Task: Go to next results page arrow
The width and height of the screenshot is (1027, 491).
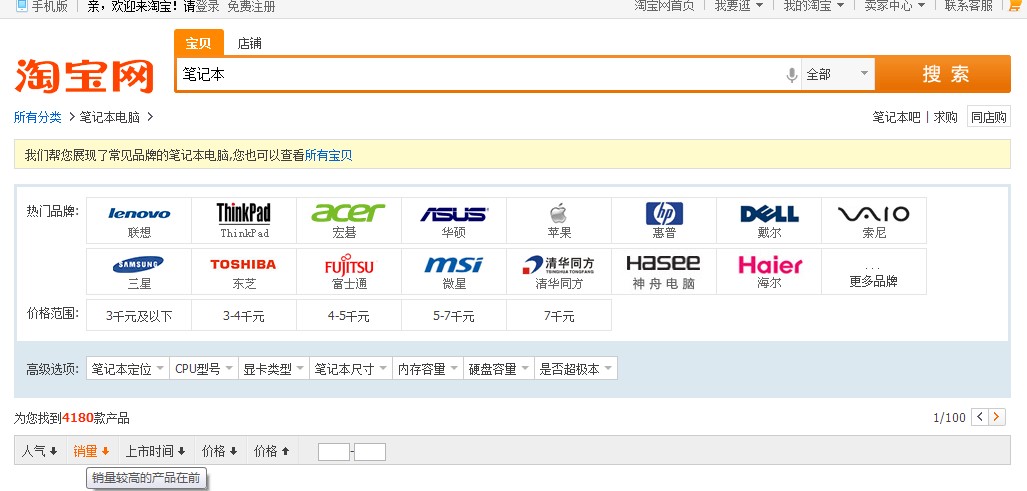Action: pos(997,417)
